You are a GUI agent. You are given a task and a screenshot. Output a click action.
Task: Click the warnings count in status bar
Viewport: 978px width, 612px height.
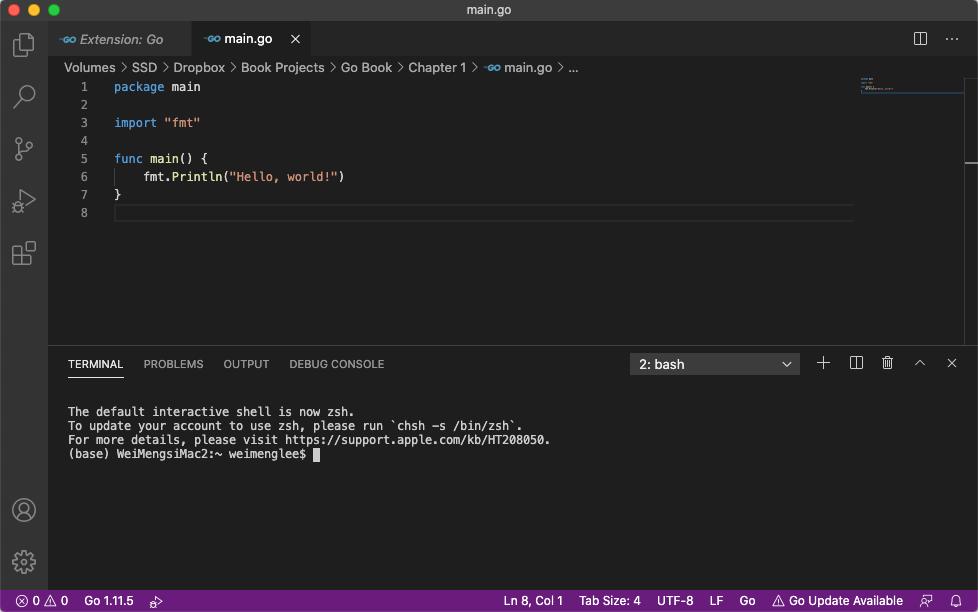(x=56, y=601)
